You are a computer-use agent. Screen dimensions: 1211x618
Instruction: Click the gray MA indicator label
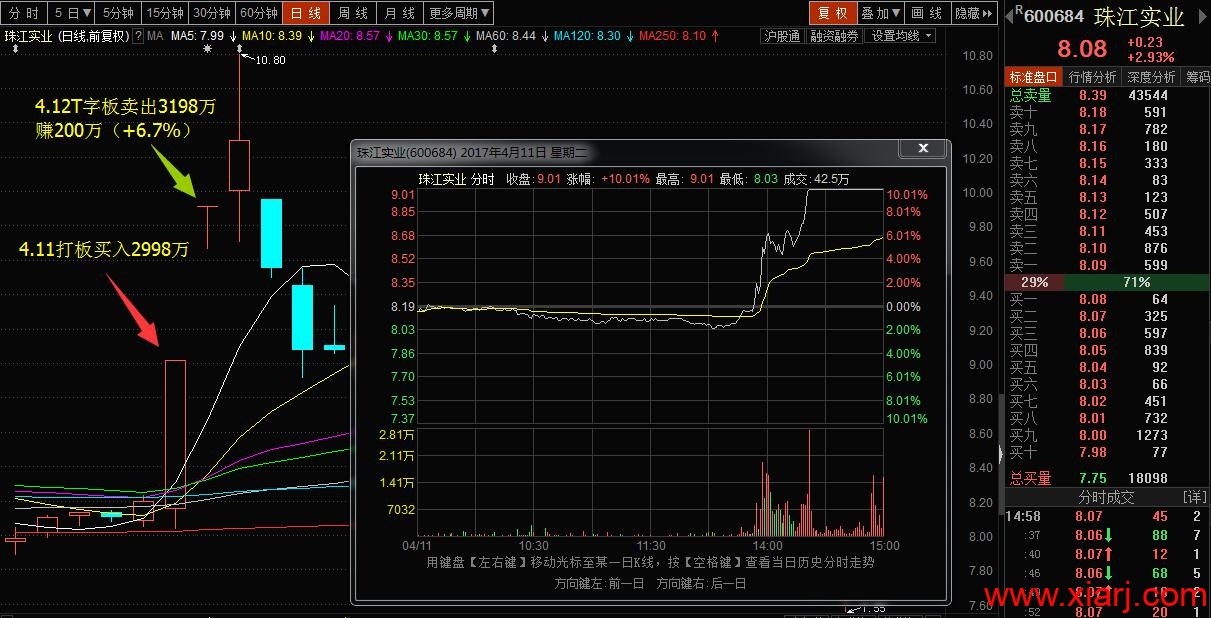click(x=155, y=36)
